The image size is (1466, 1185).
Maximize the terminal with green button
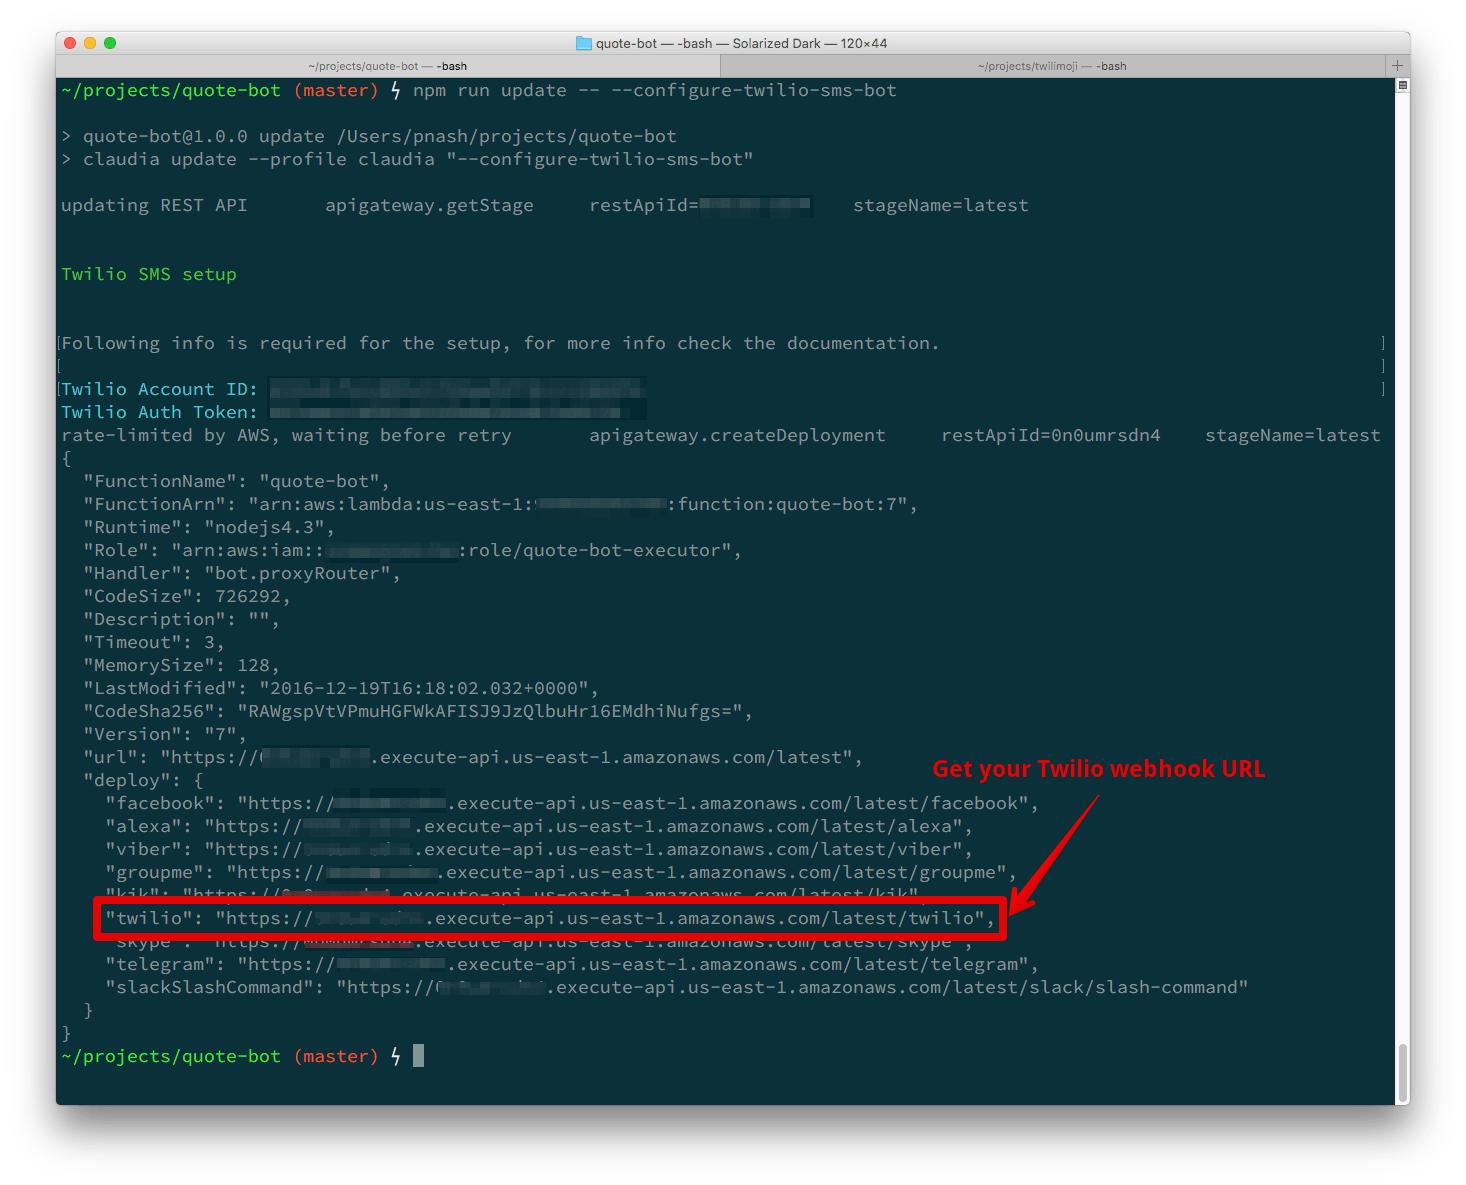[110, 43]
